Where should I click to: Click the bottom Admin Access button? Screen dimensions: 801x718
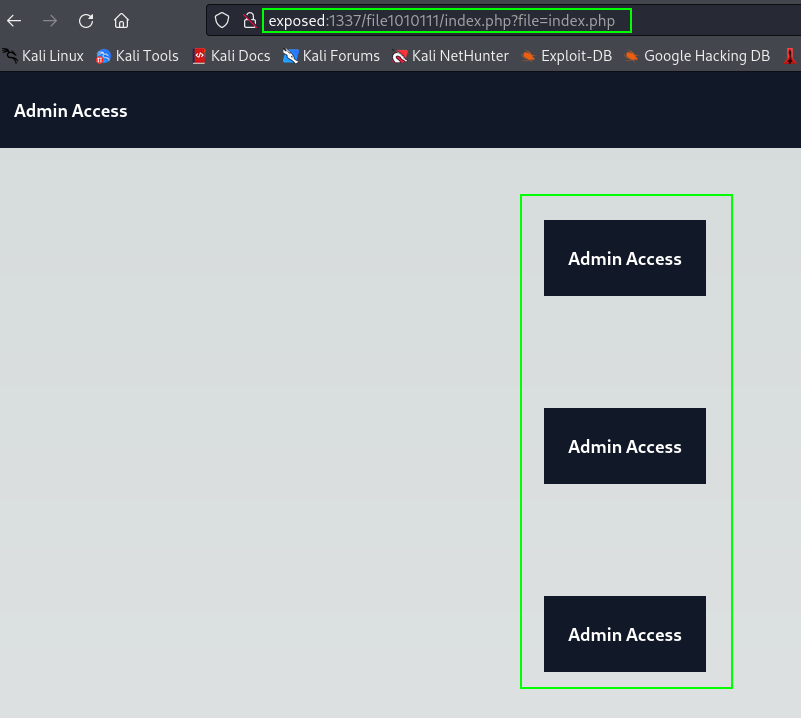click(x=625, y=634)
